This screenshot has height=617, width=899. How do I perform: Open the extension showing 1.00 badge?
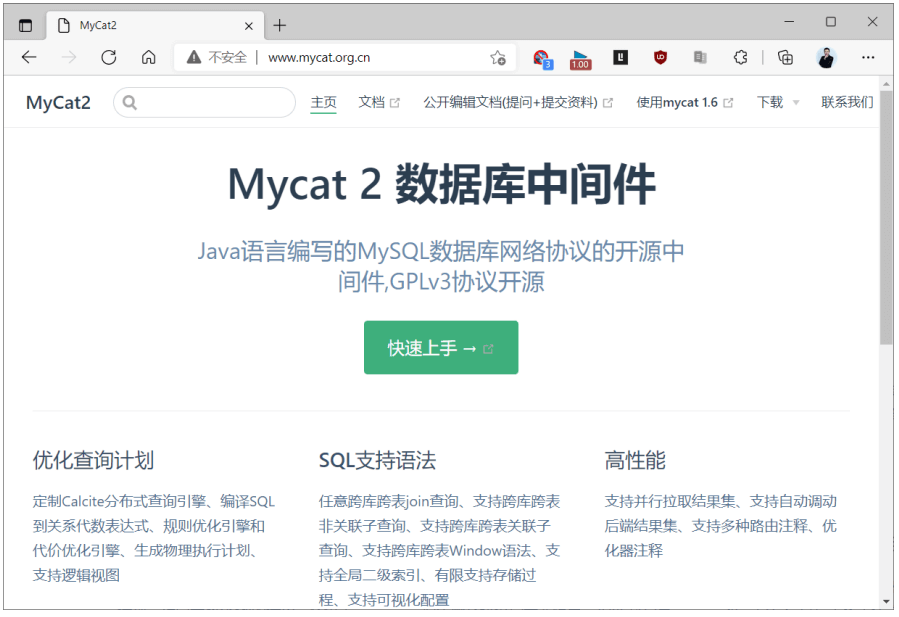pyautogui.click(x=580, y=59)
